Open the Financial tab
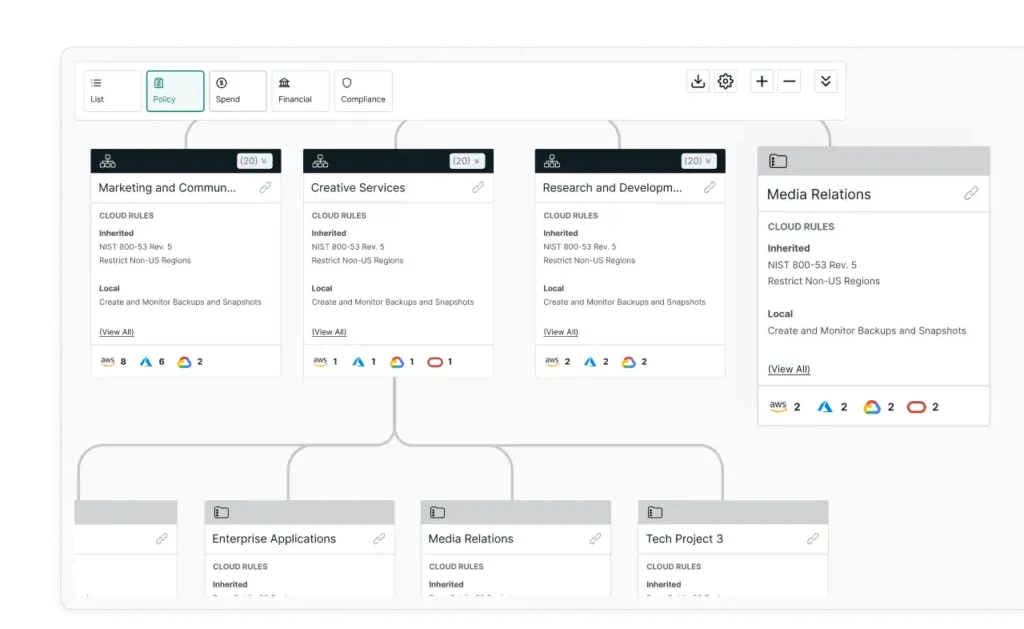1024x629 pixels. click(299, 91)
